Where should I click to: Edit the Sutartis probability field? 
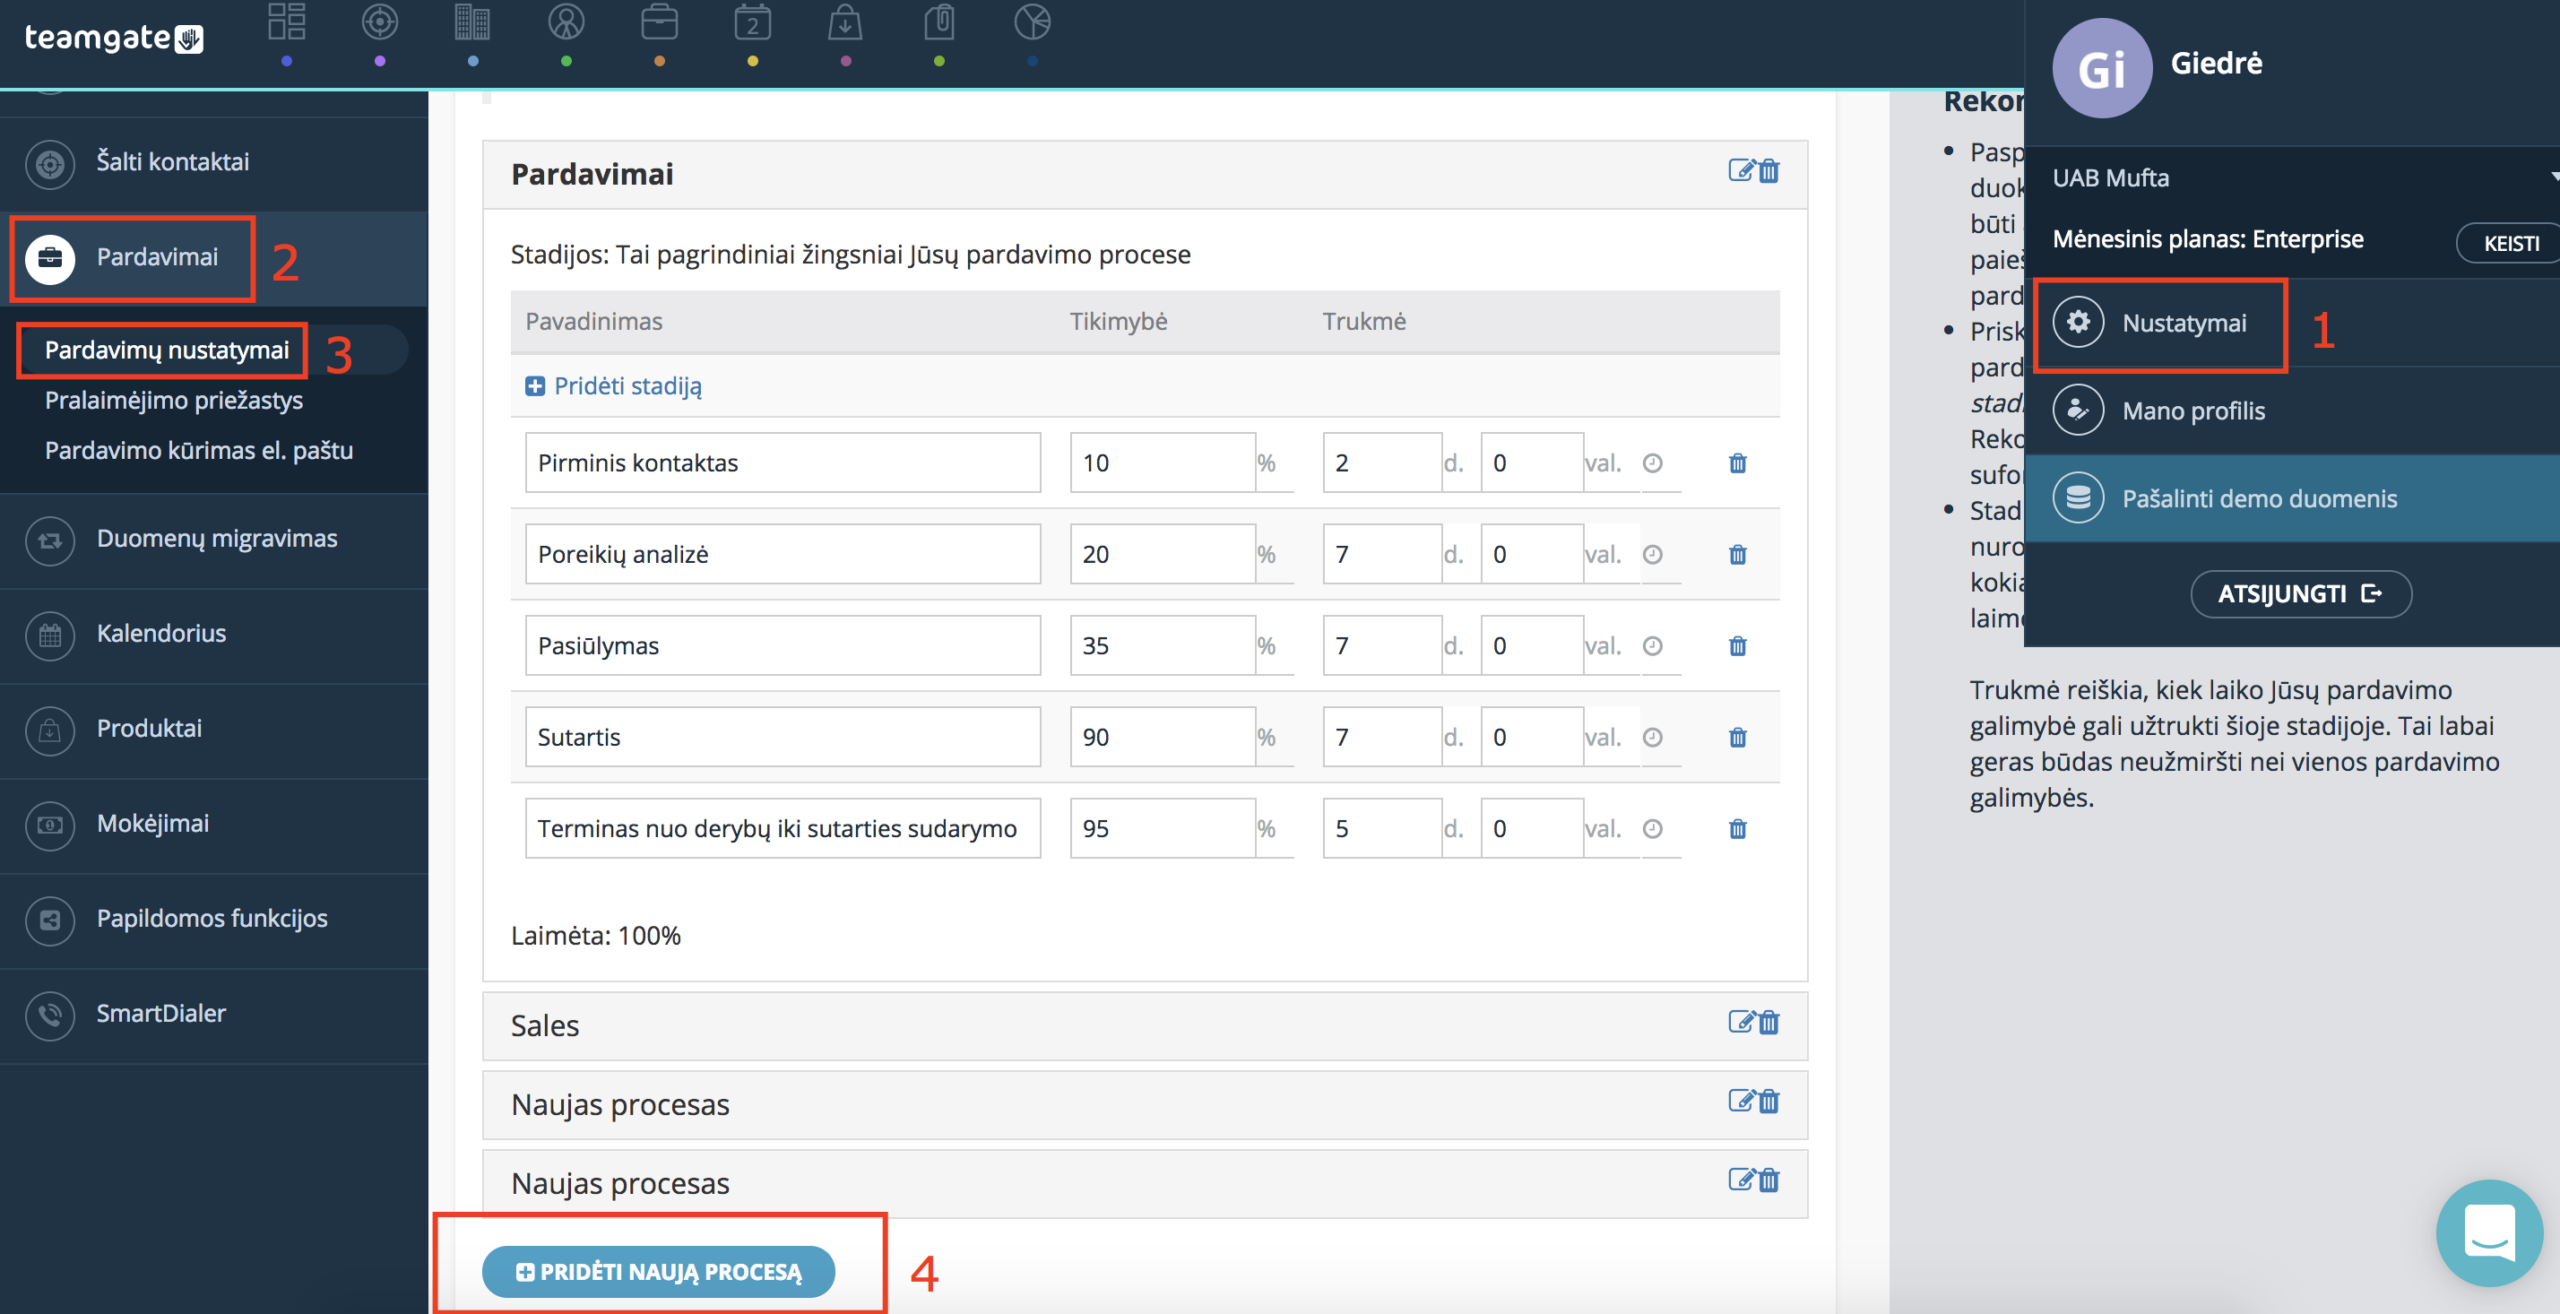pyautogui.click(x=1163, y=737)
